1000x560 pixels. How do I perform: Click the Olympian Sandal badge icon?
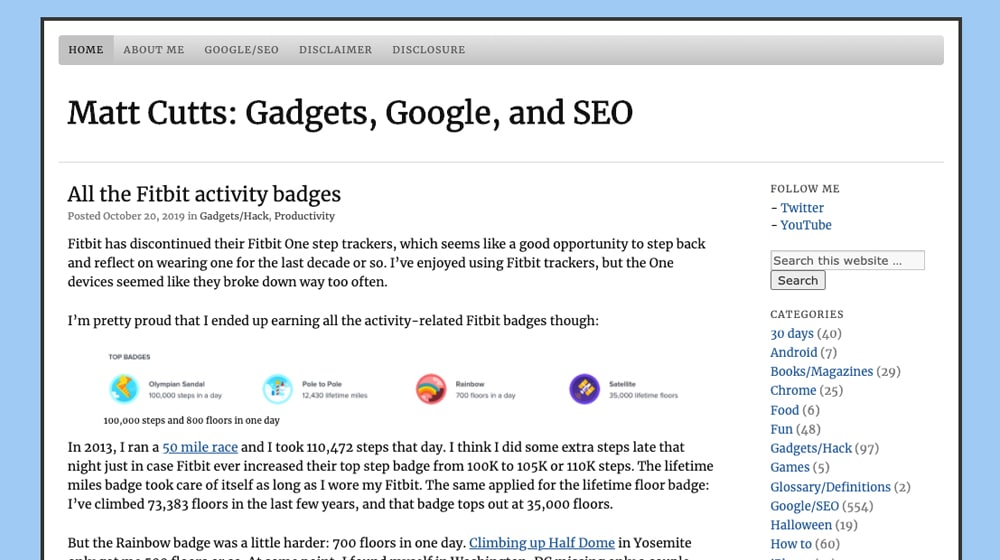(124, 388)
